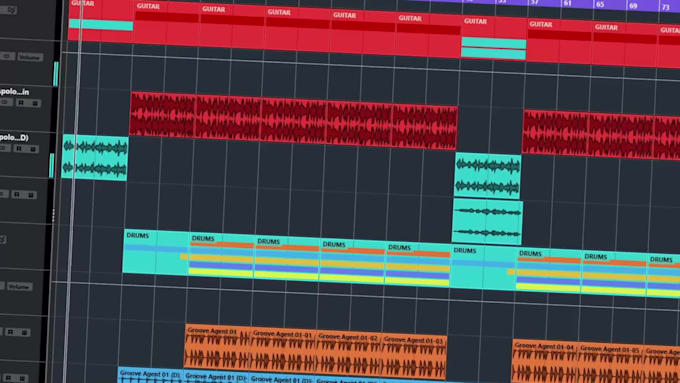The height and width of the screenshot is (383, 680).
Task: Click bar 57 on the ruler
Action: click(534, 2)
